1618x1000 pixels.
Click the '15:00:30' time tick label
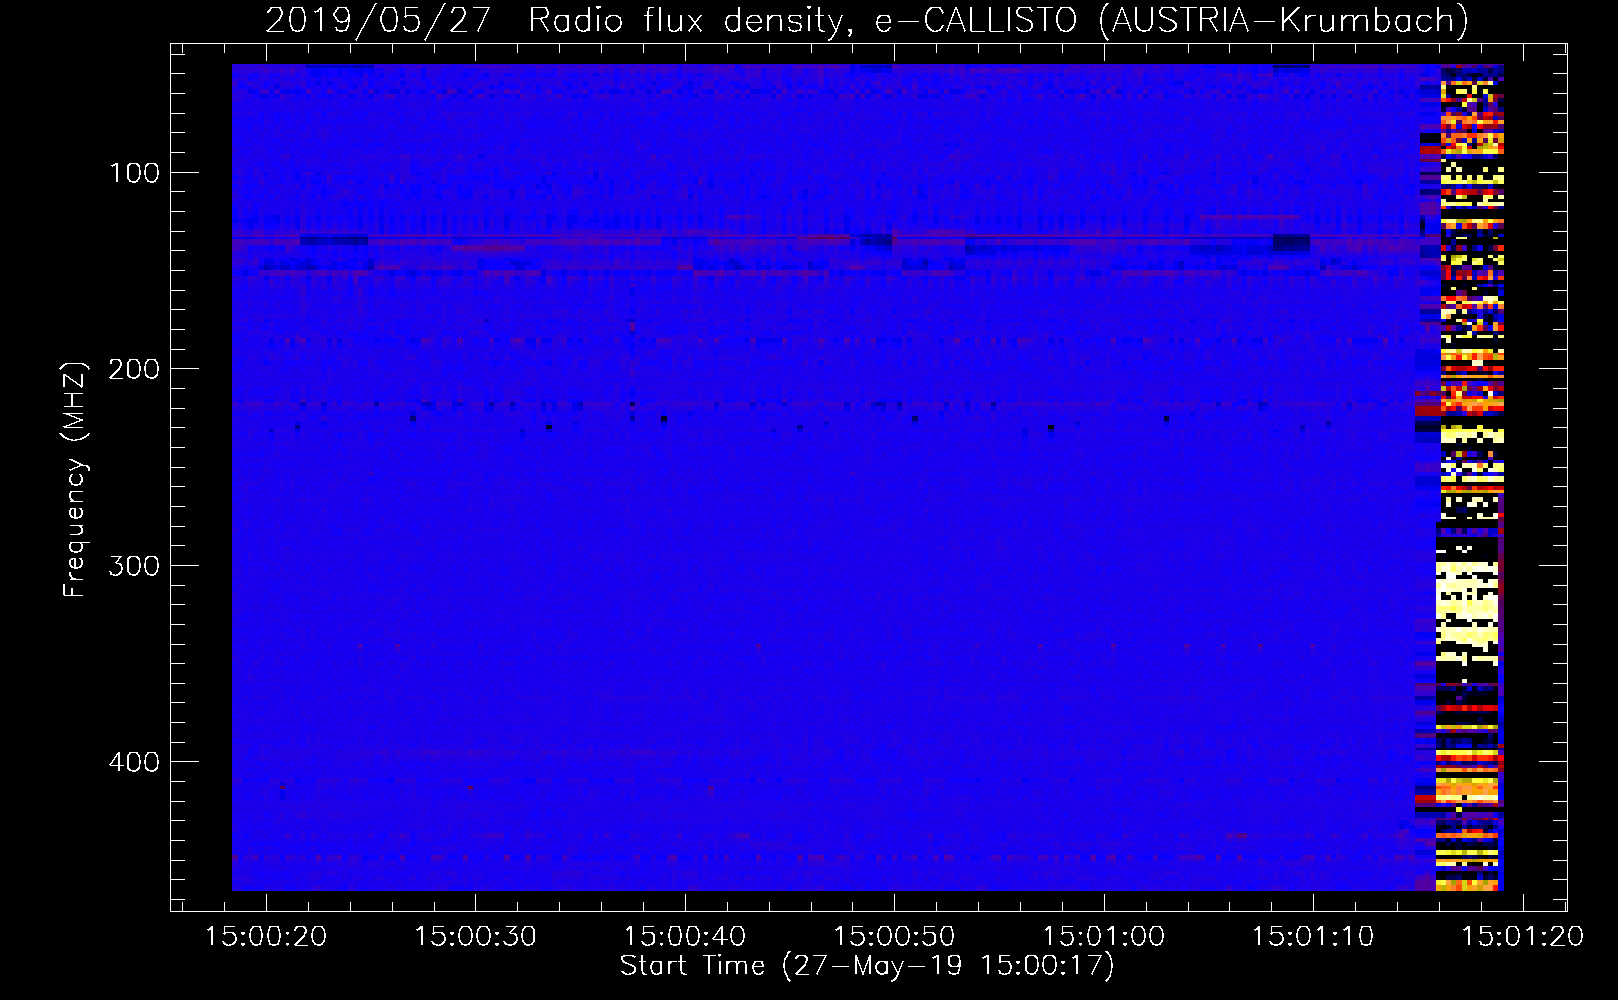tap(475, 936)
